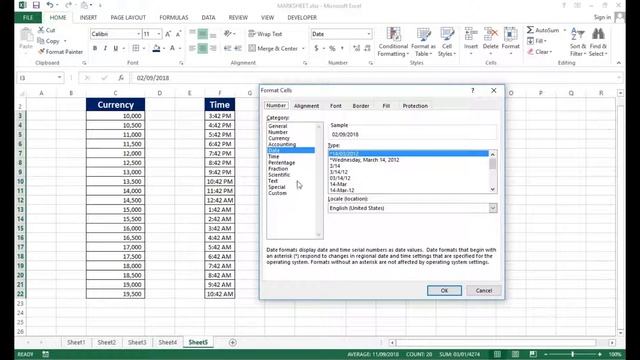Click the Type list scroll down arrow
Screen dimensions: 640x360
click(493, 189)
